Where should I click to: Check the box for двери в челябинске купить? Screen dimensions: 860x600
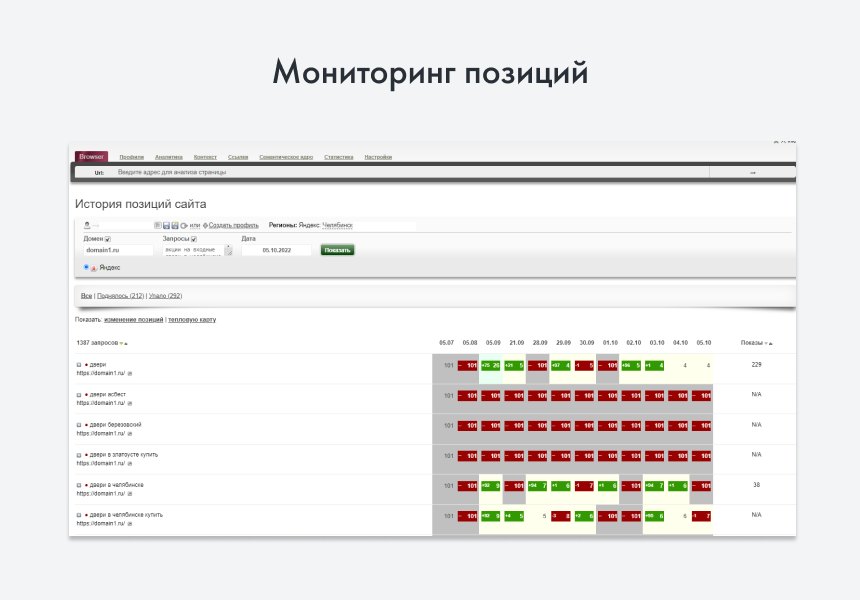click(79, 516)
